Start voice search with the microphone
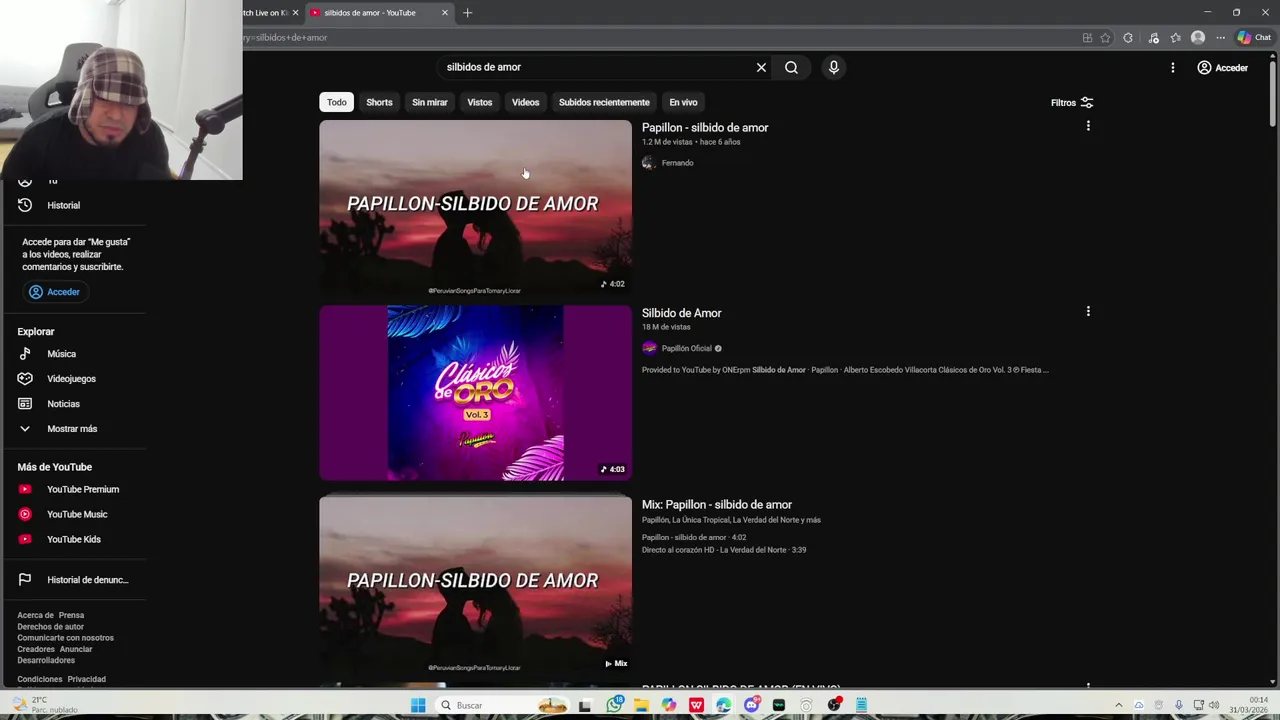This screenshot has width=1280, height=720. click(x=834, y=67)
